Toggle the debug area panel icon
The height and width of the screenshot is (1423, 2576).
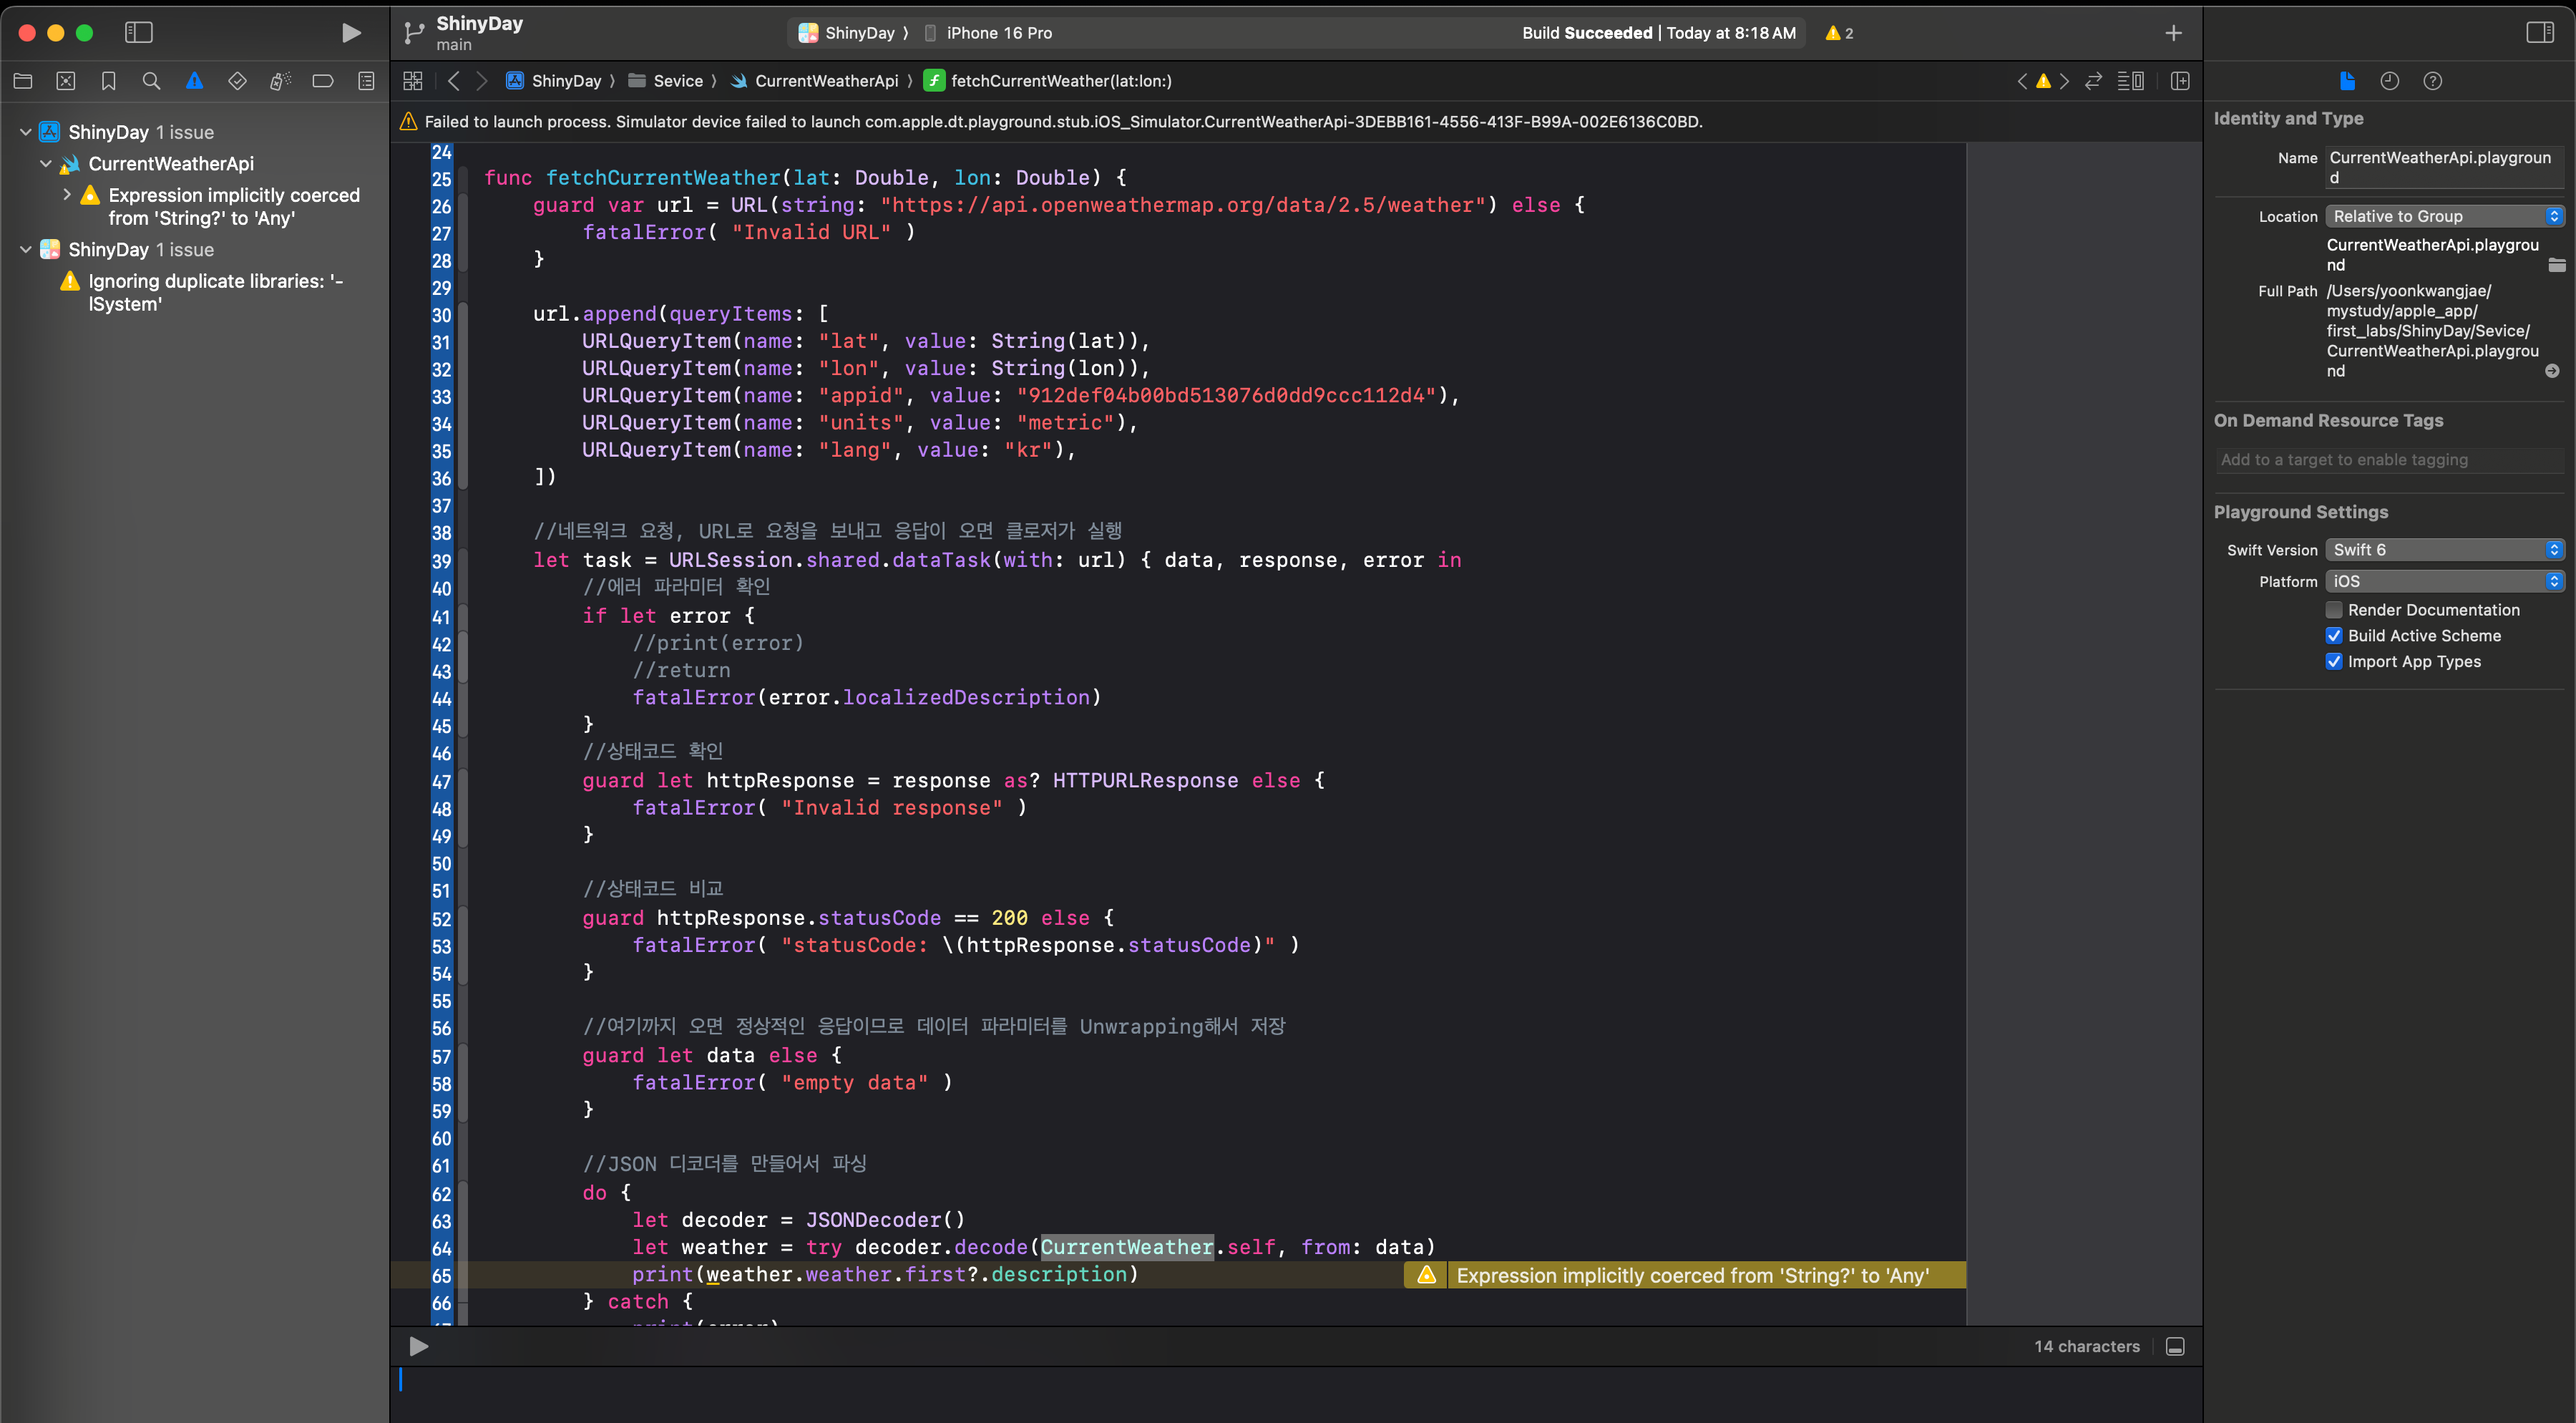pyautogui.click(x=2175, y=1346)
